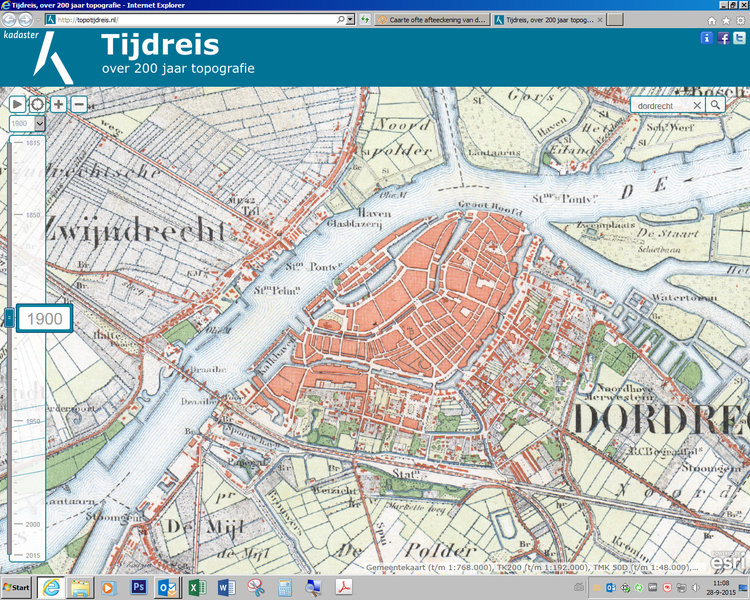
Task: Go forward in Internet Explorer
Action: pyautogui.click(x=25, y=20)
